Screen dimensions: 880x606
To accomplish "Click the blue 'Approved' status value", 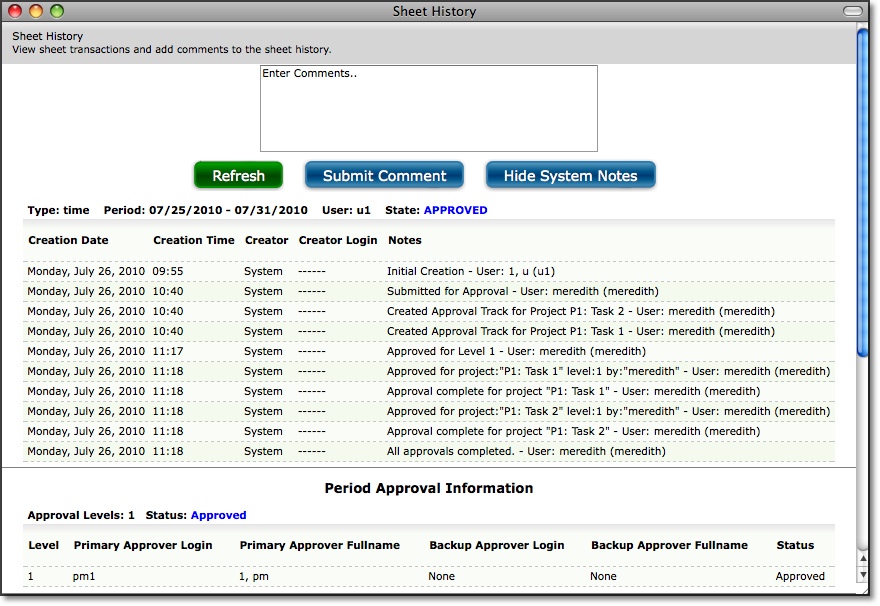I will [x=218, y=515].
